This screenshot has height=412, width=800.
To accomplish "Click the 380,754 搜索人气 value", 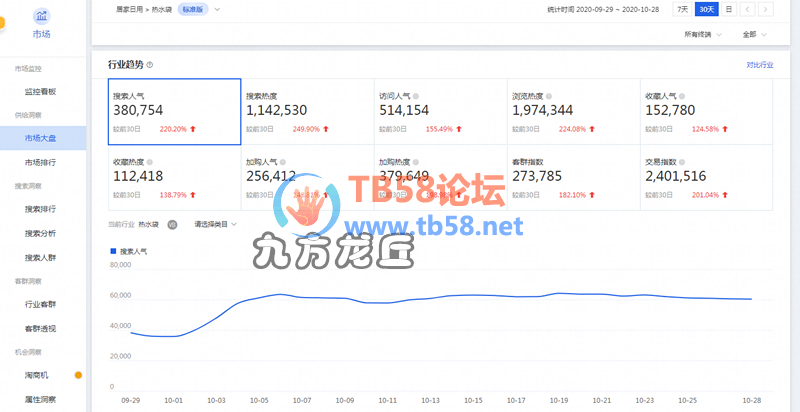I will tap(138, 110).
